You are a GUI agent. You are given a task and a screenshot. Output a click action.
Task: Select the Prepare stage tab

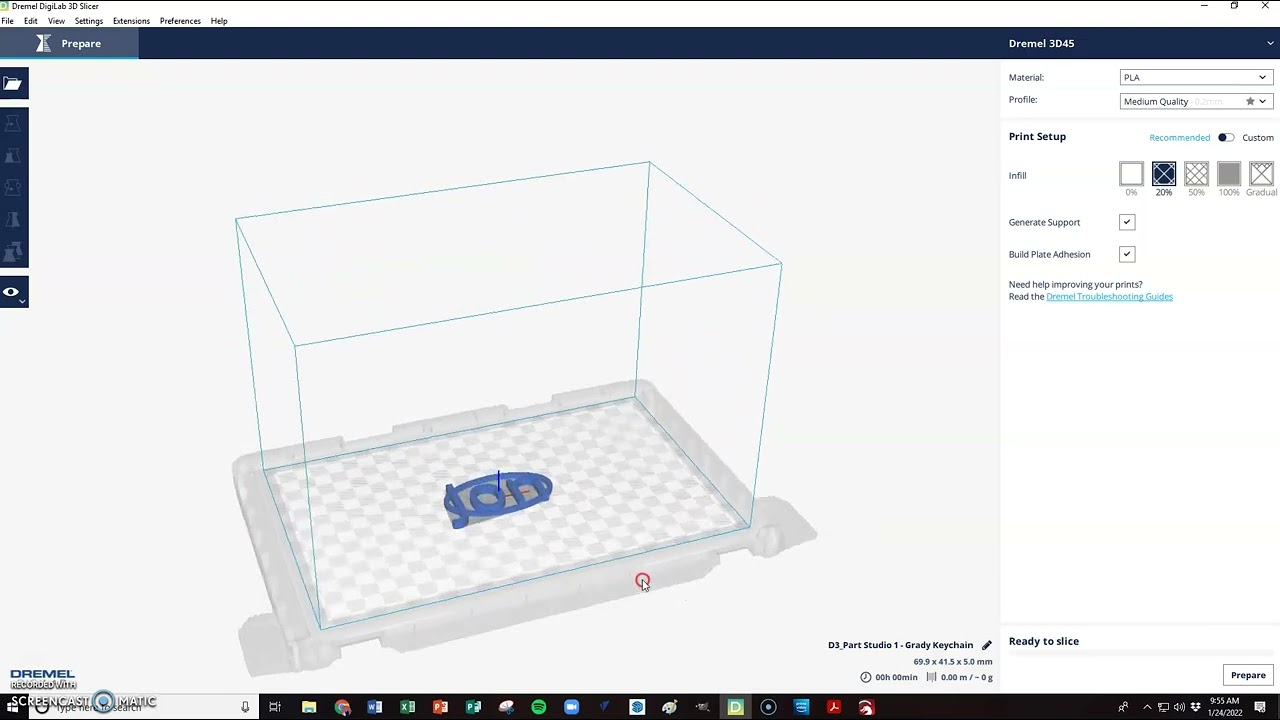(69, 43)
